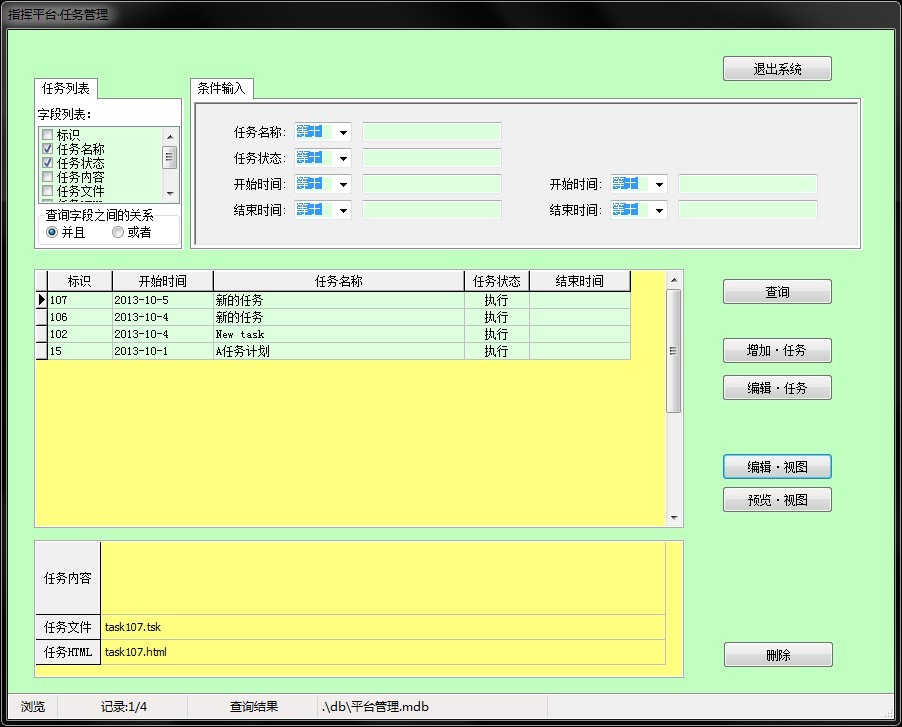Click field list scrollbar thumb
The height and width of the screenshot is (727, 902).
pyautogui.click(x=170, y=157)
